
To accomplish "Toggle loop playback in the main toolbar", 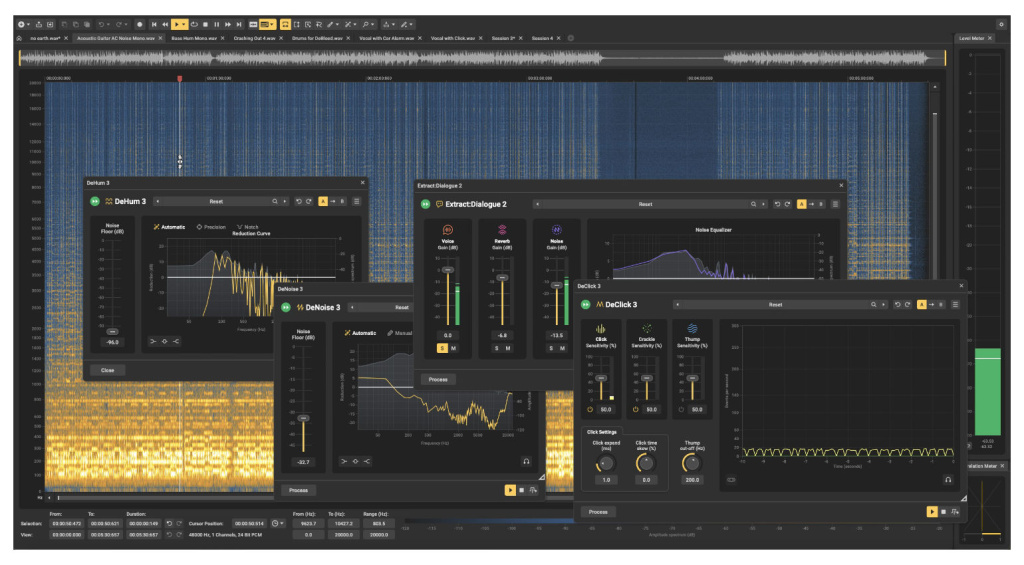I will (194, 24).
